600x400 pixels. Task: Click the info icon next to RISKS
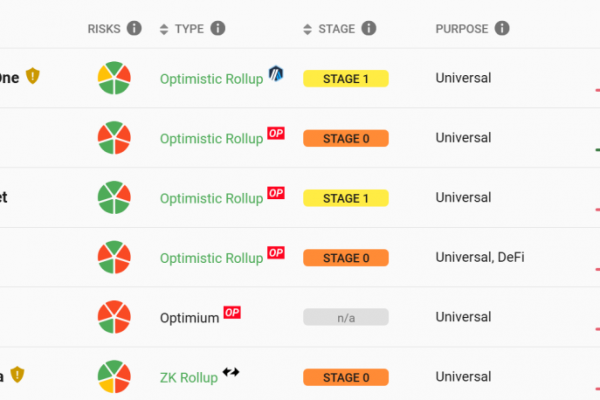point(134,28)
